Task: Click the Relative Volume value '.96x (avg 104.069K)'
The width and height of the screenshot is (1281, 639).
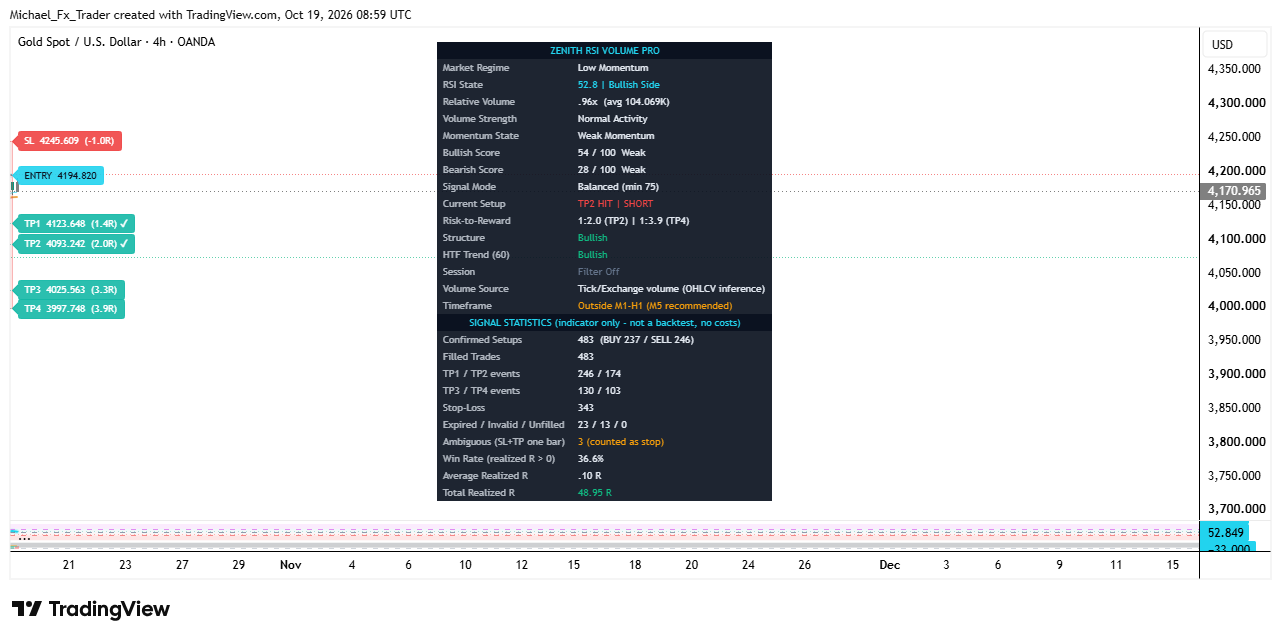Action: [x=624, y=102]
